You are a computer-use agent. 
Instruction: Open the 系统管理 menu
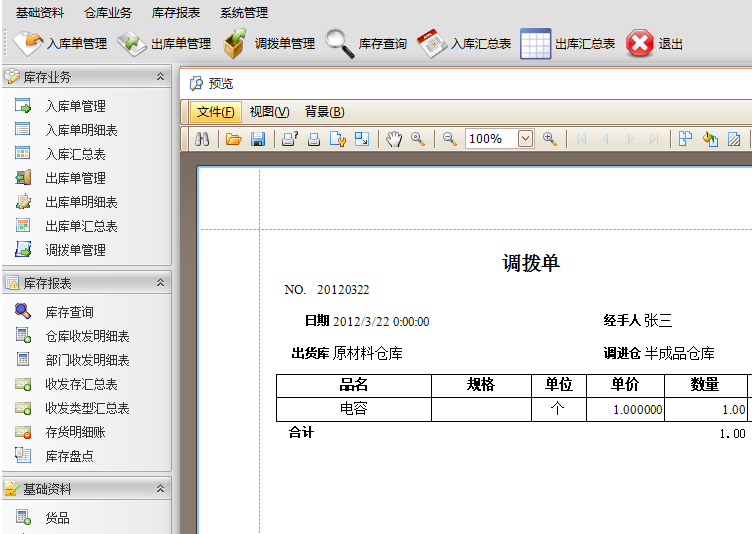tap(244, 13)
